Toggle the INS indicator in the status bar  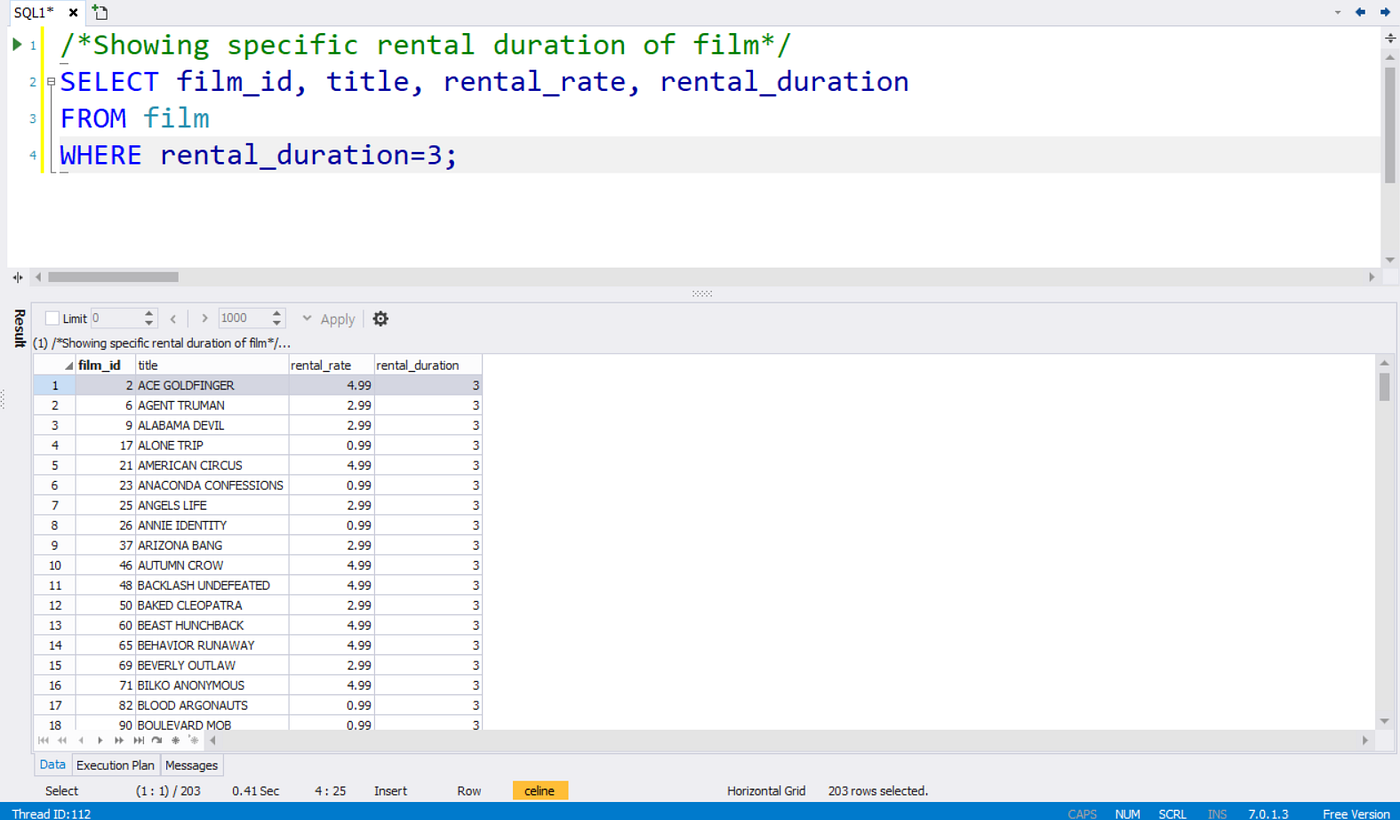coord(1217,814)
